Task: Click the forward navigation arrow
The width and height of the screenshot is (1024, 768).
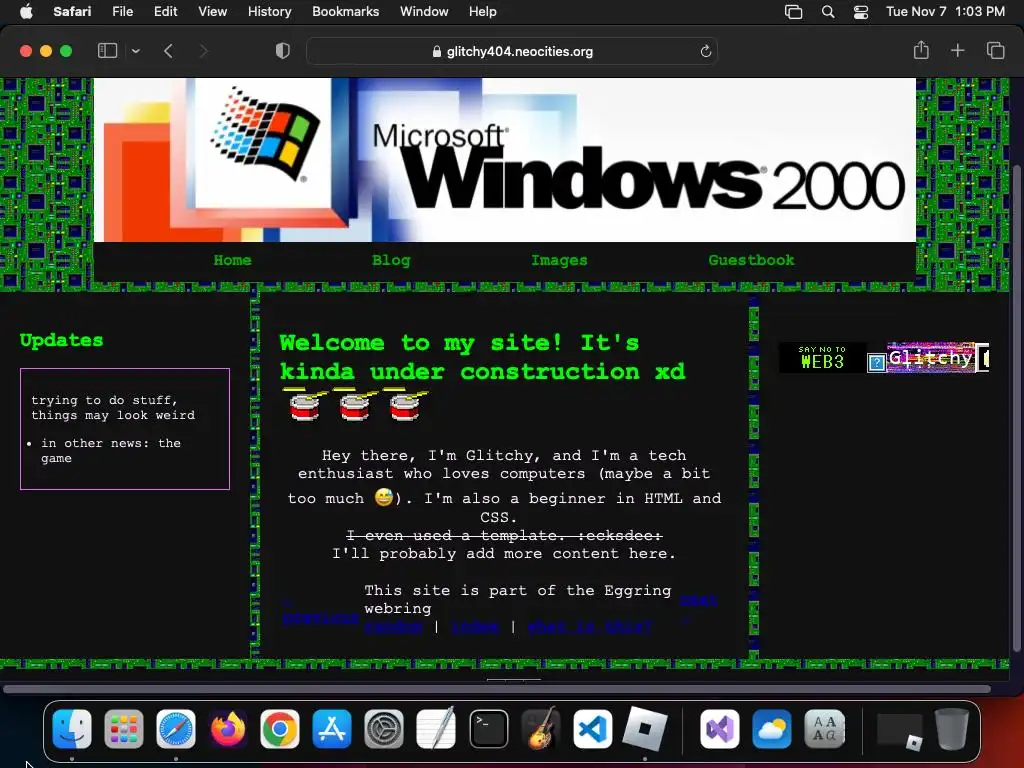Action: pos(204,51)
